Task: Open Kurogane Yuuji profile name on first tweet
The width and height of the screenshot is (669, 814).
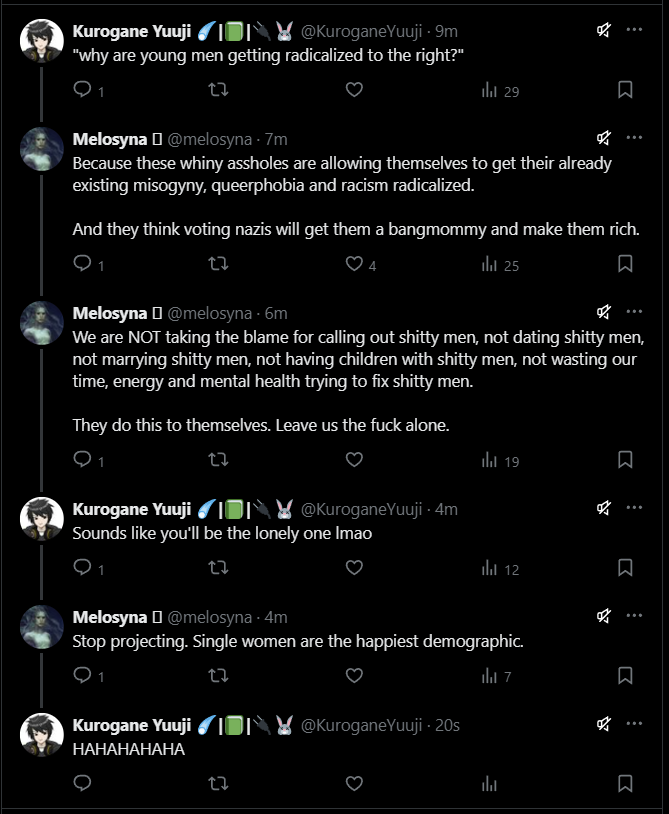Action: coord(131,31)
